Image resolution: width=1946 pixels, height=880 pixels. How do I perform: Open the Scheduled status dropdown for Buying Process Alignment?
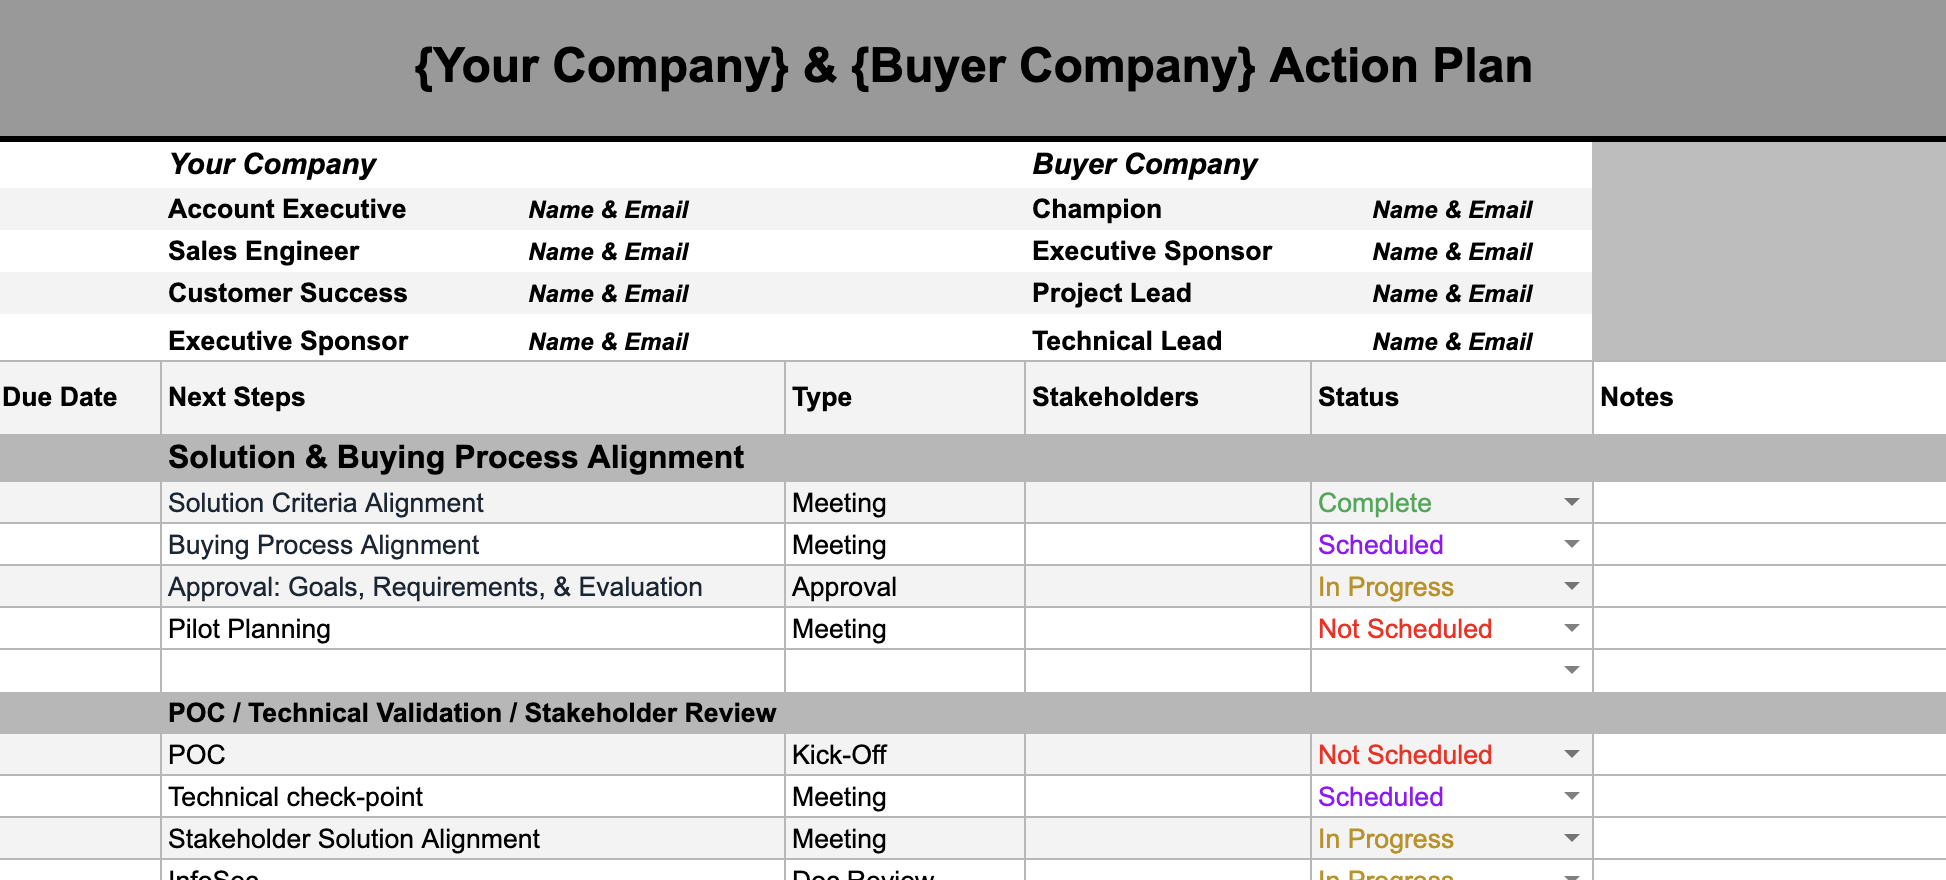pyautogui.click(x=1572, y=545)
